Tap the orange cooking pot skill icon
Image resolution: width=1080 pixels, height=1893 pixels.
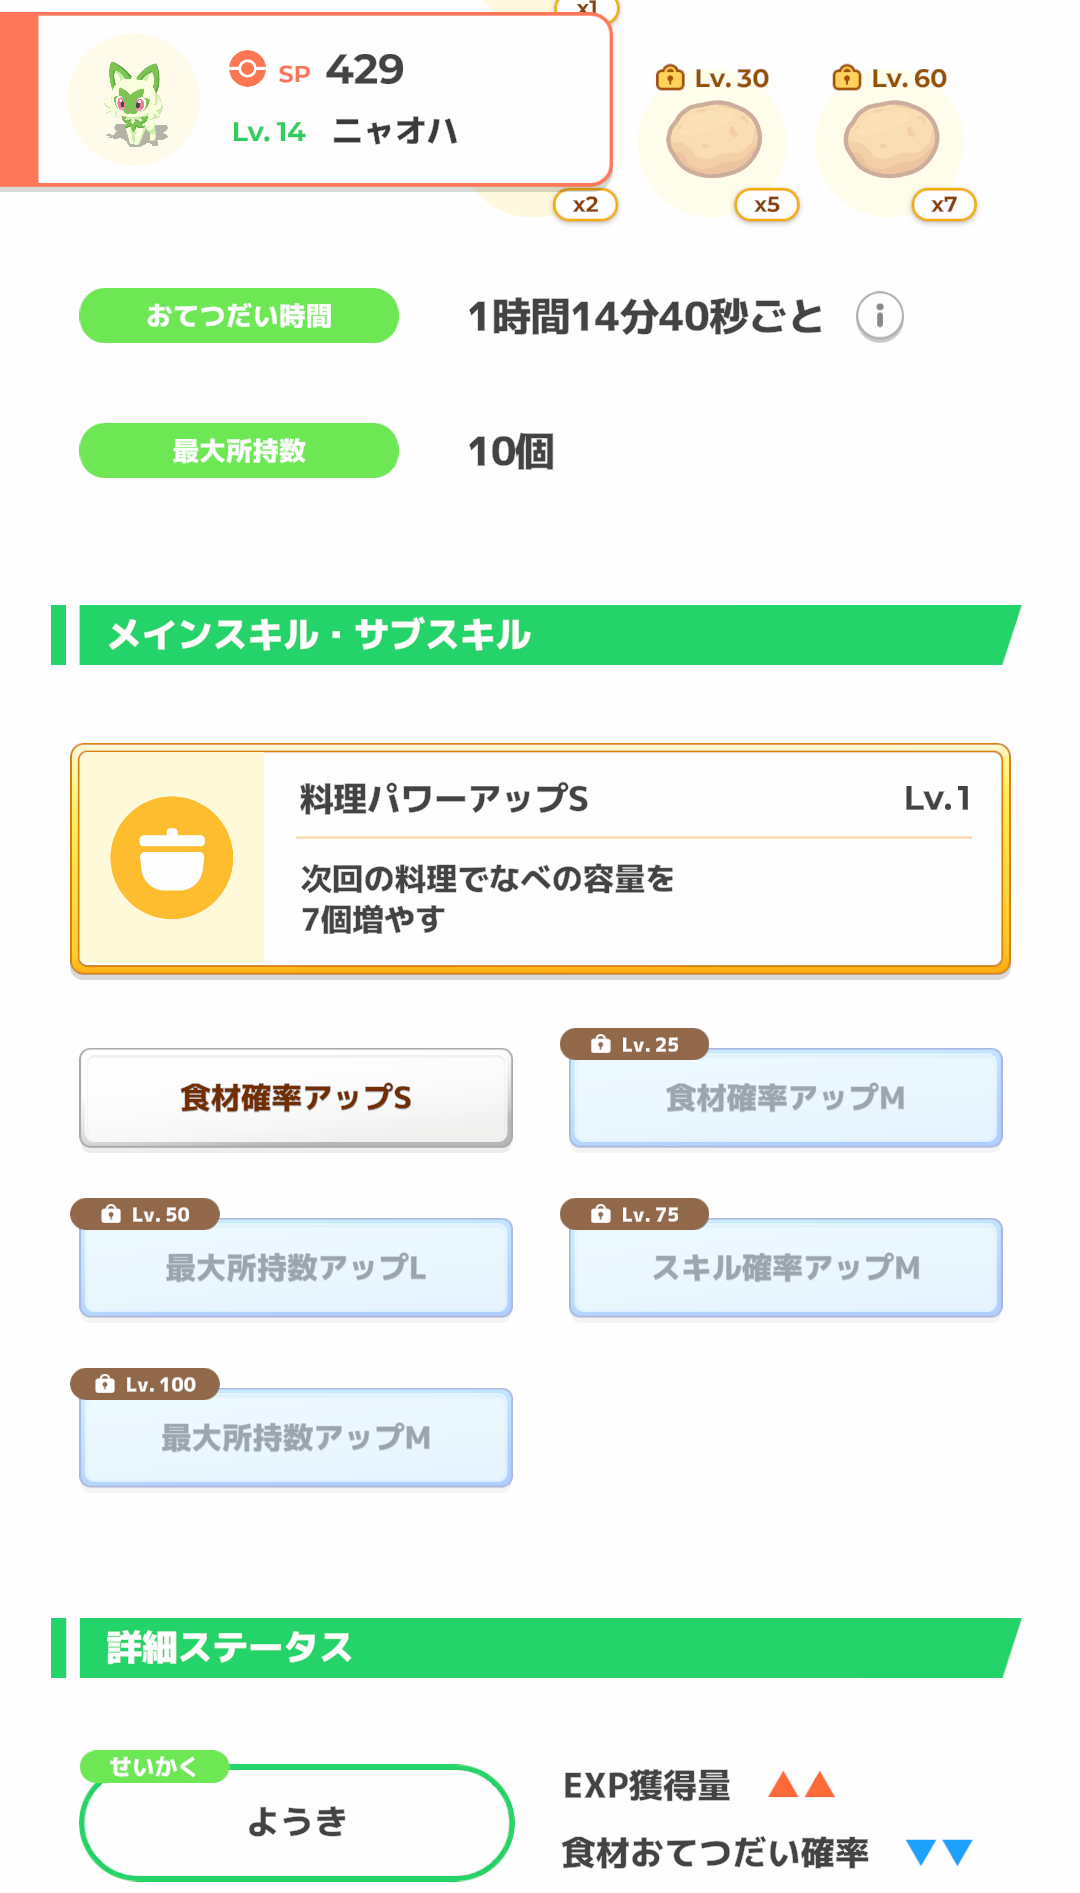coord(172,858)
